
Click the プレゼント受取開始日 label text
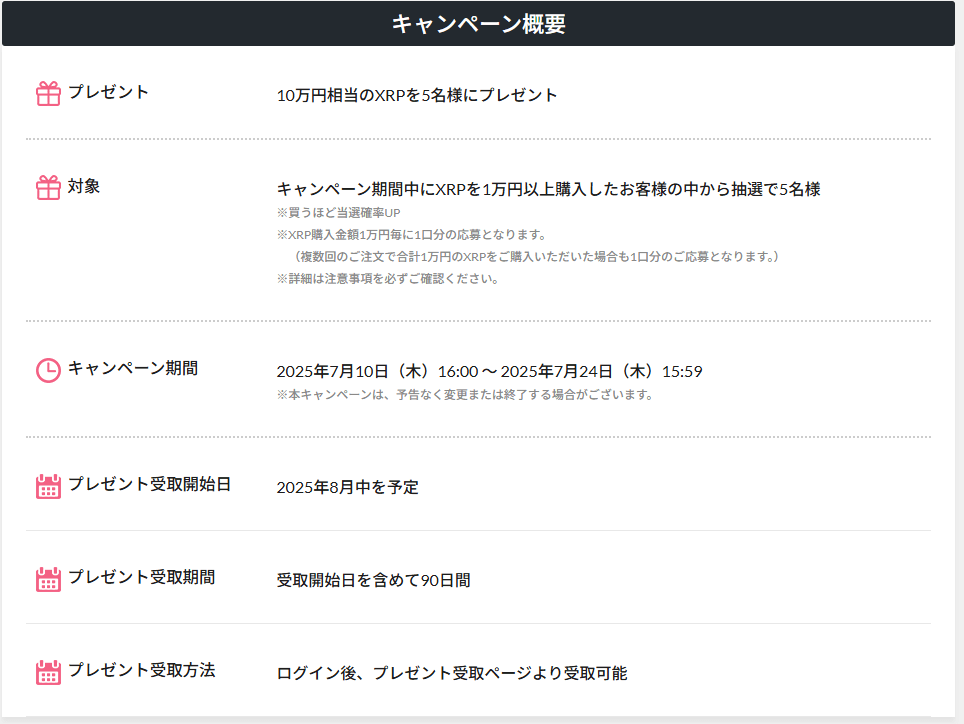coord(149,484)
